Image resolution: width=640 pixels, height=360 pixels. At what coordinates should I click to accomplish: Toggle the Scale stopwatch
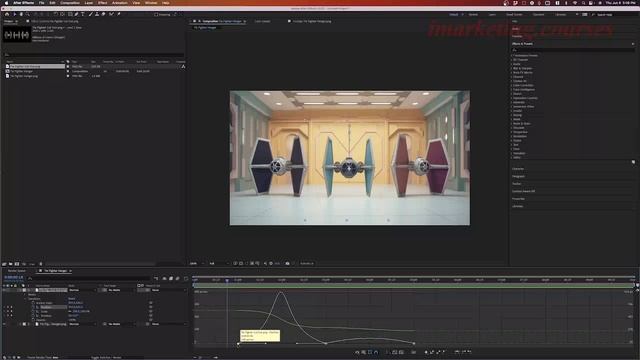33,311
